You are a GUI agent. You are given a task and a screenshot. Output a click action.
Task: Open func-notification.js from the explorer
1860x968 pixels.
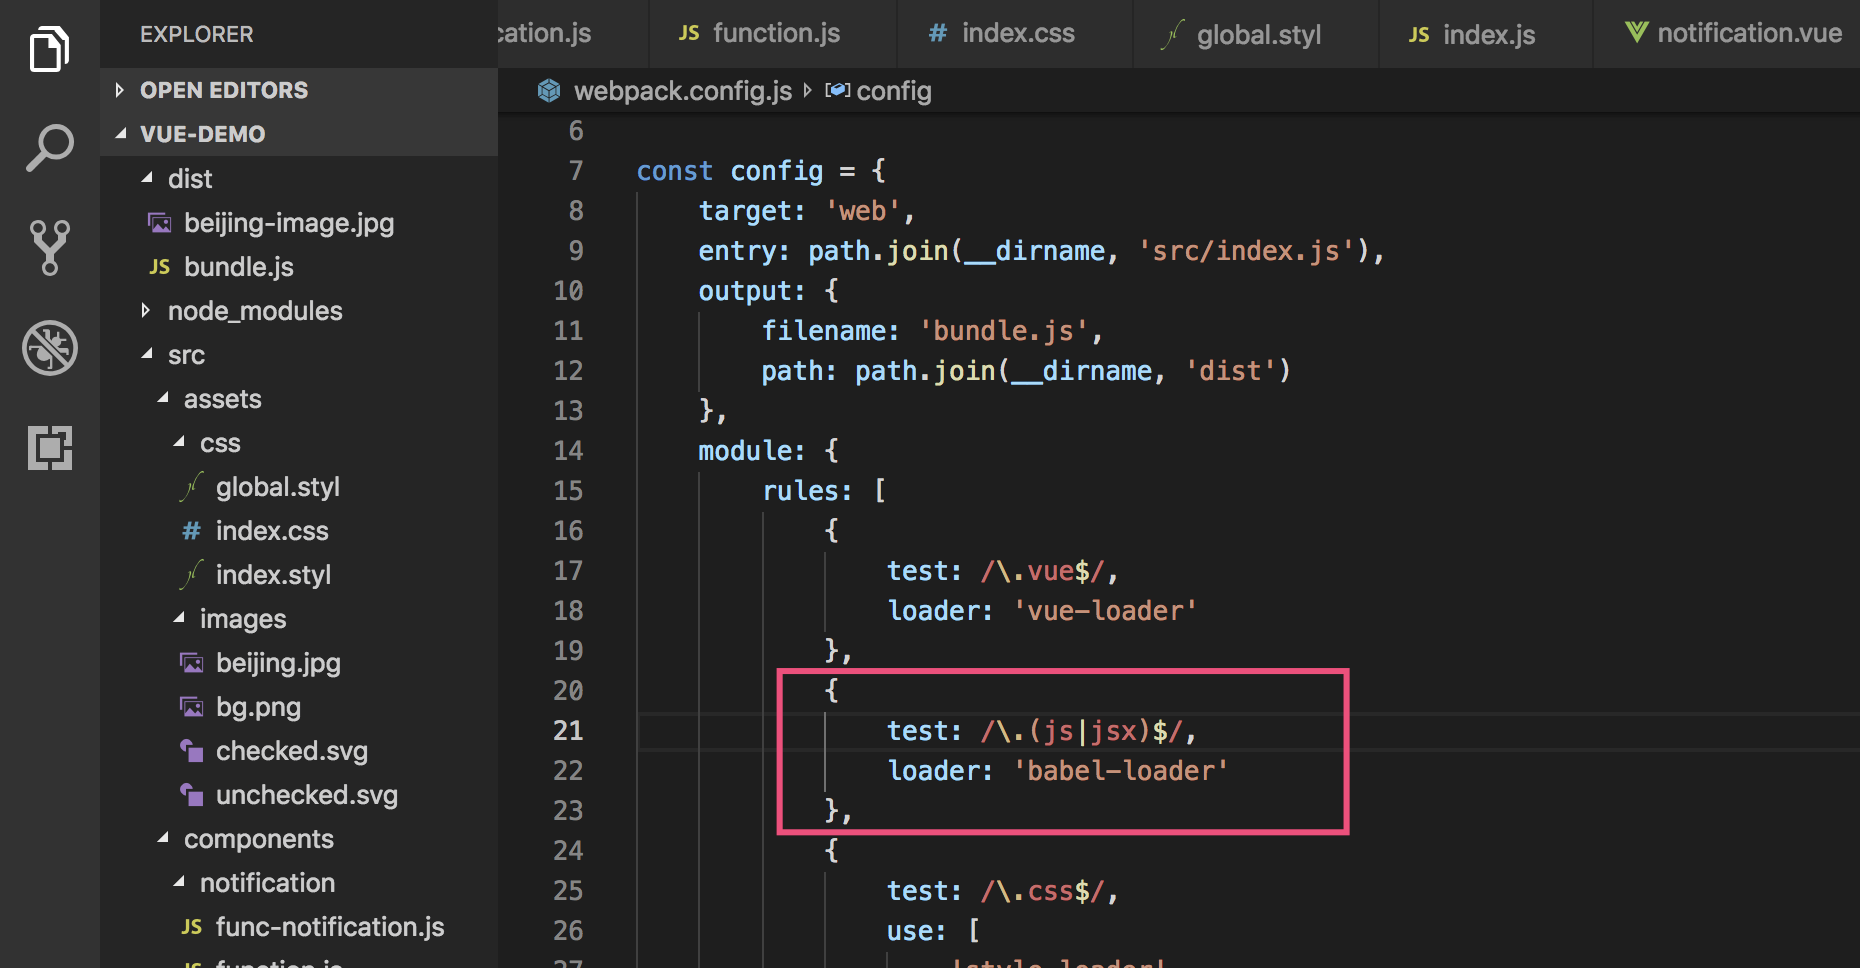(x=331, y=926)
